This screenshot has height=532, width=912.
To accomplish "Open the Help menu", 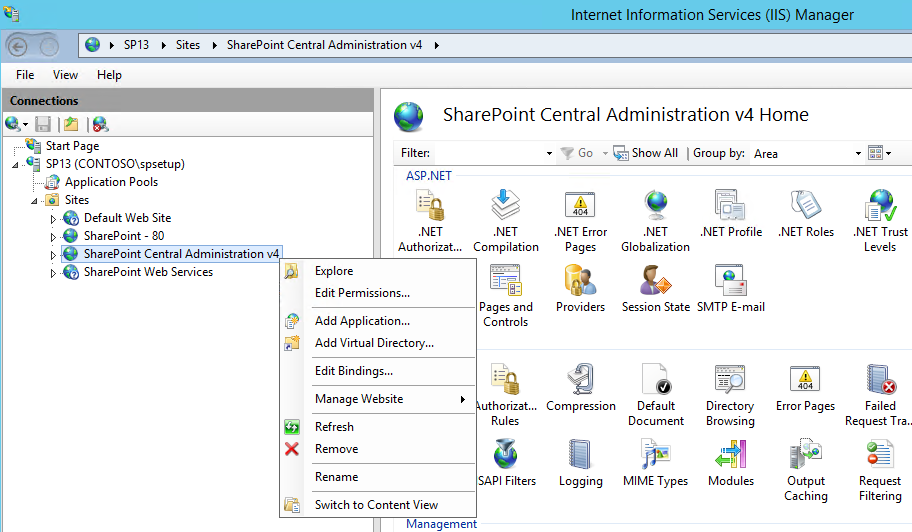I will [109, 75].
